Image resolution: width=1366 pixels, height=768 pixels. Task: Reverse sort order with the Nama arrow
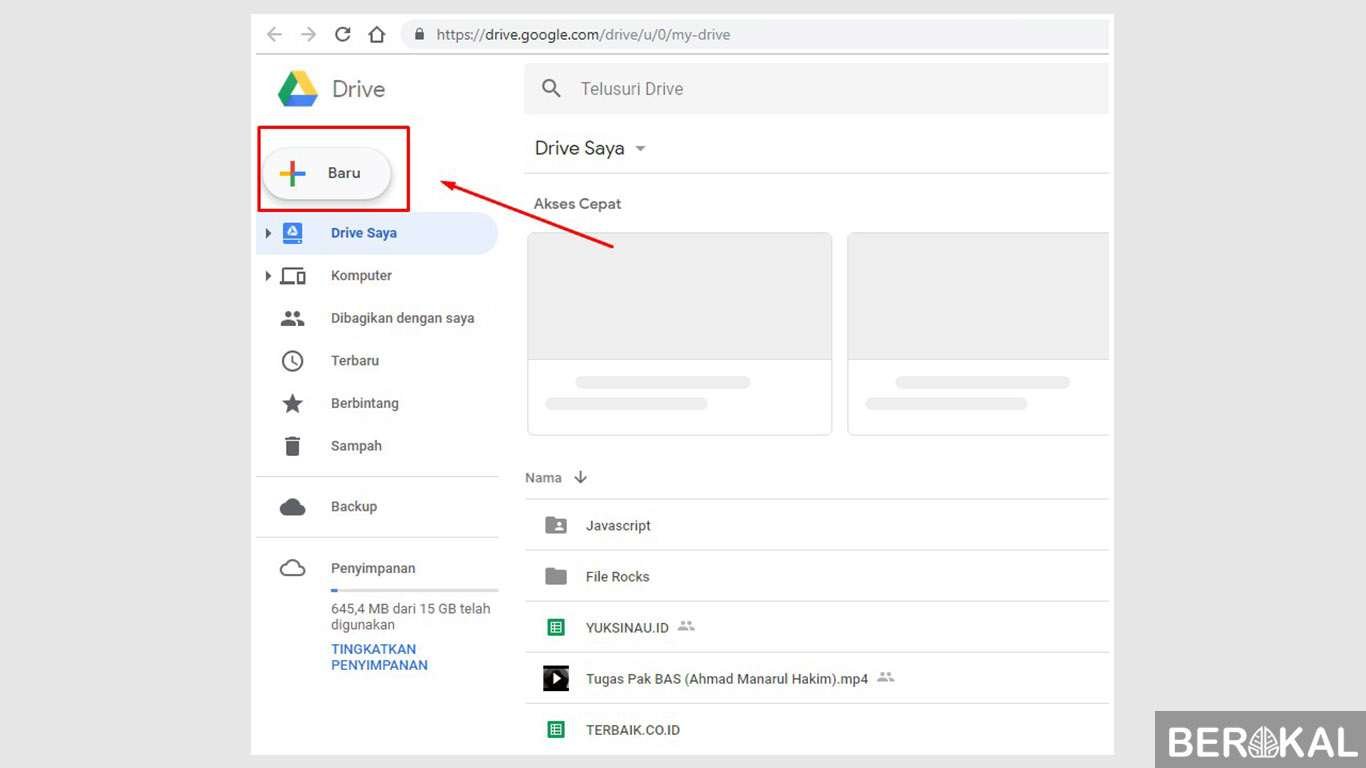[580, 478]
